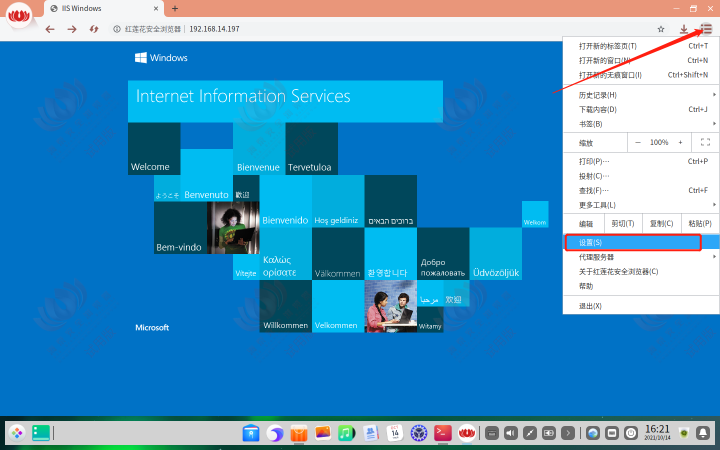Open new tab with plus button
Image resolution: width=720 pixels, height=450 pixels.
click(x=175, y=8)
